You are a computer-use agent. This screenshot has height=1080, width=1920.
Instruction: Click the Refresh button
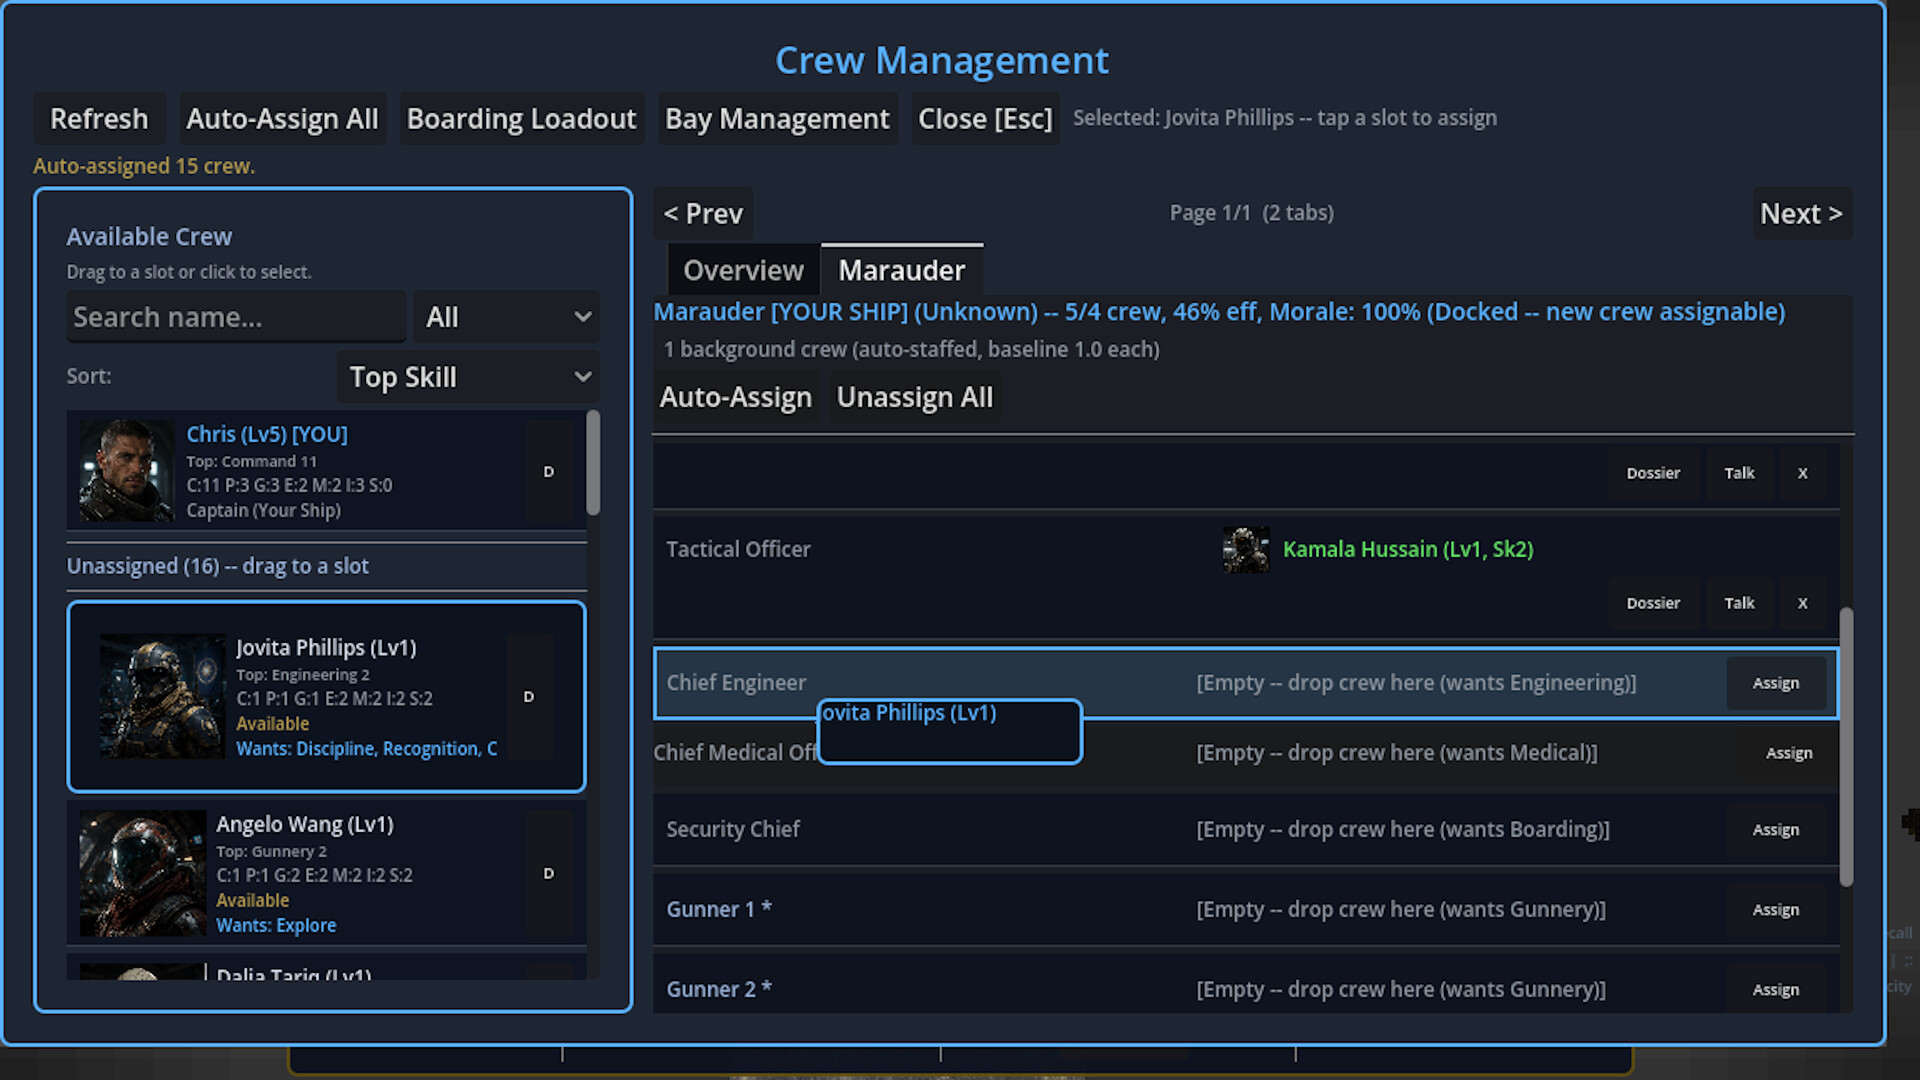pos(99,119)
